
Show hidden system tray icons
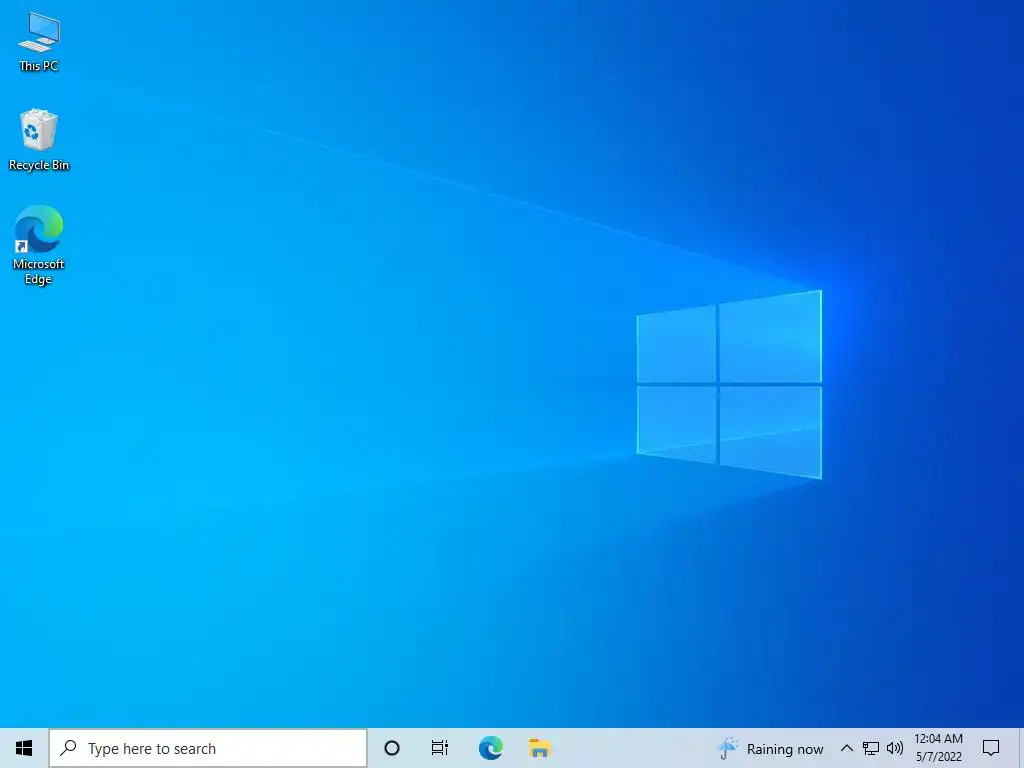[846, 748]
